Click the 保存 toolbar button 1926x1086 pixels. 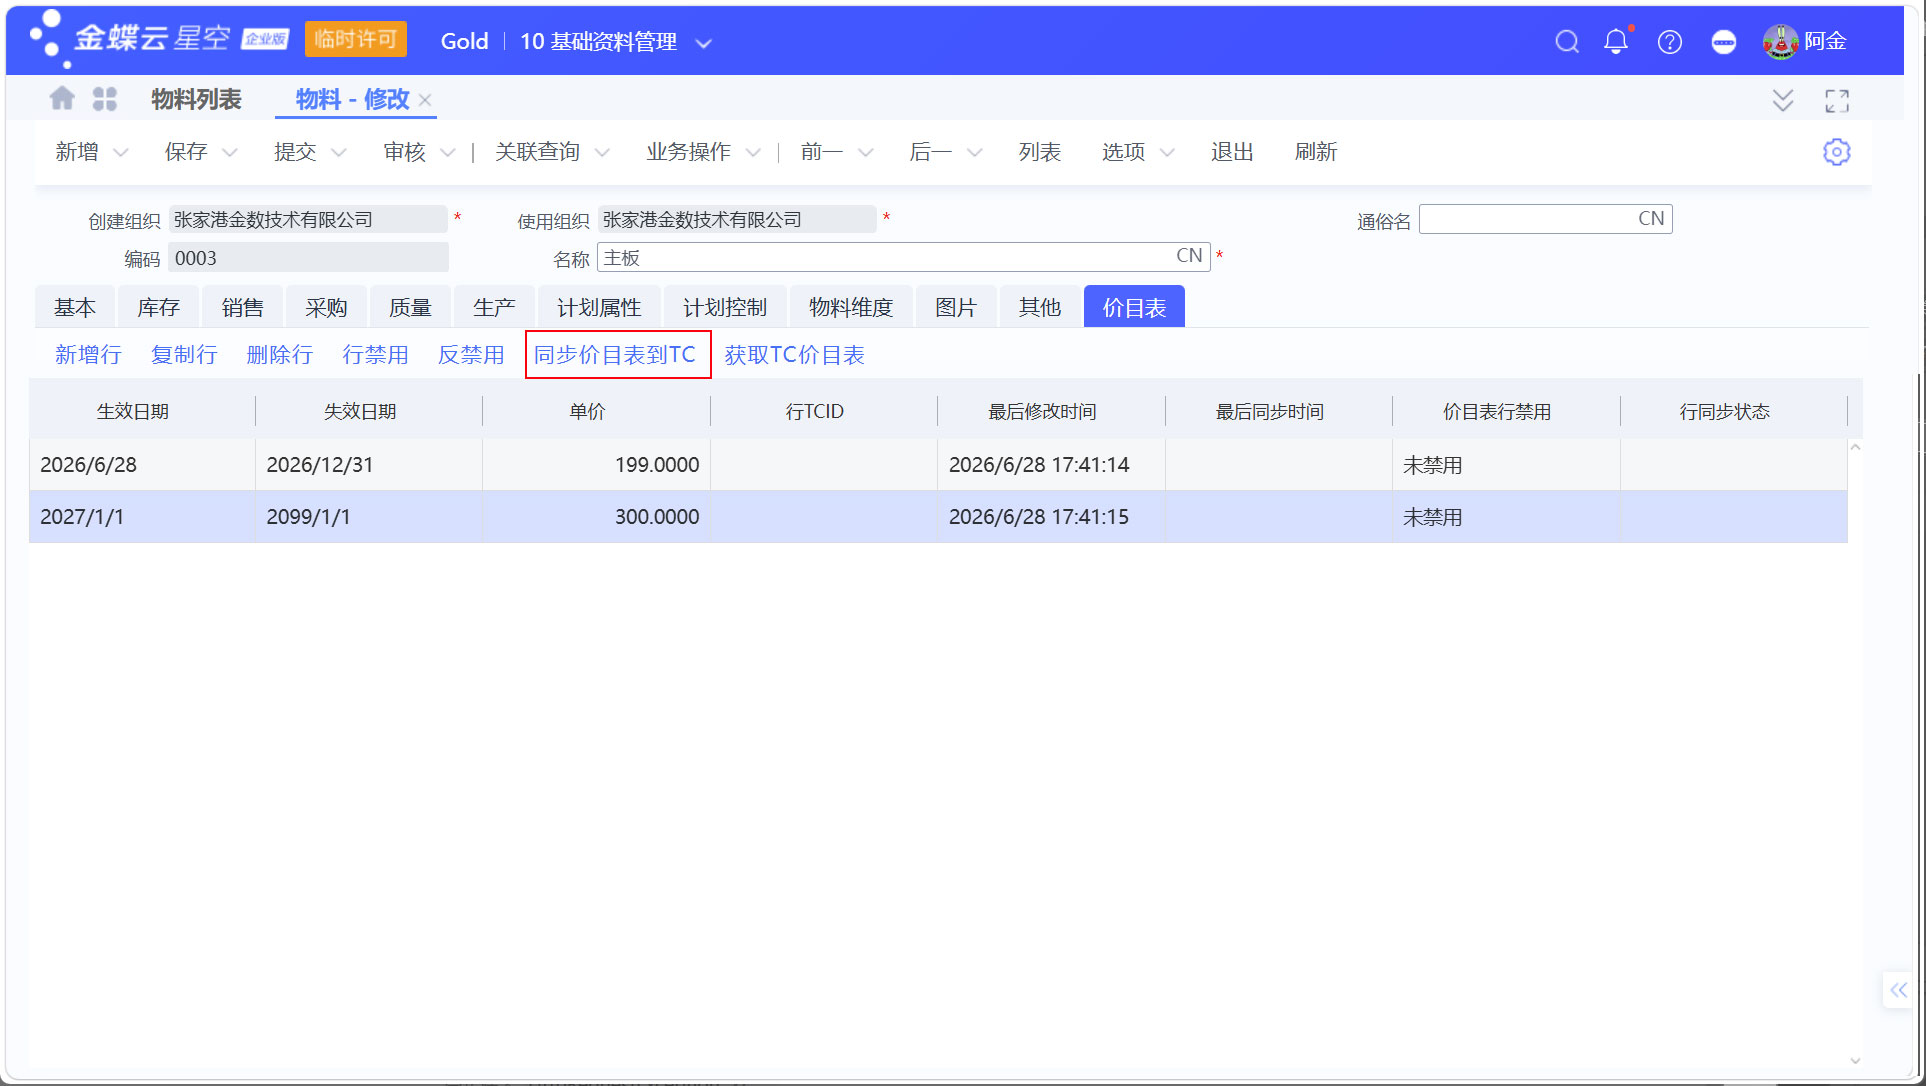[186, 152]
